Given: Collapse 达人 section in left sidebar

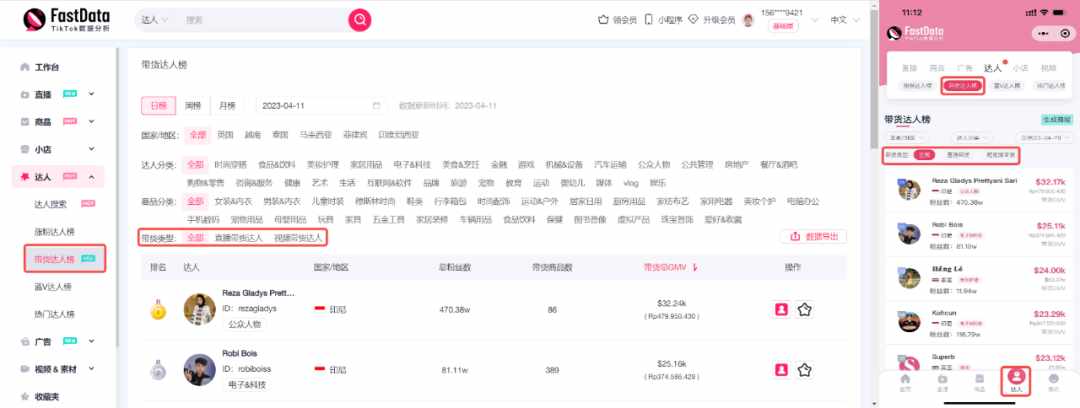Looking at the screenshot, I should [91, 177].
